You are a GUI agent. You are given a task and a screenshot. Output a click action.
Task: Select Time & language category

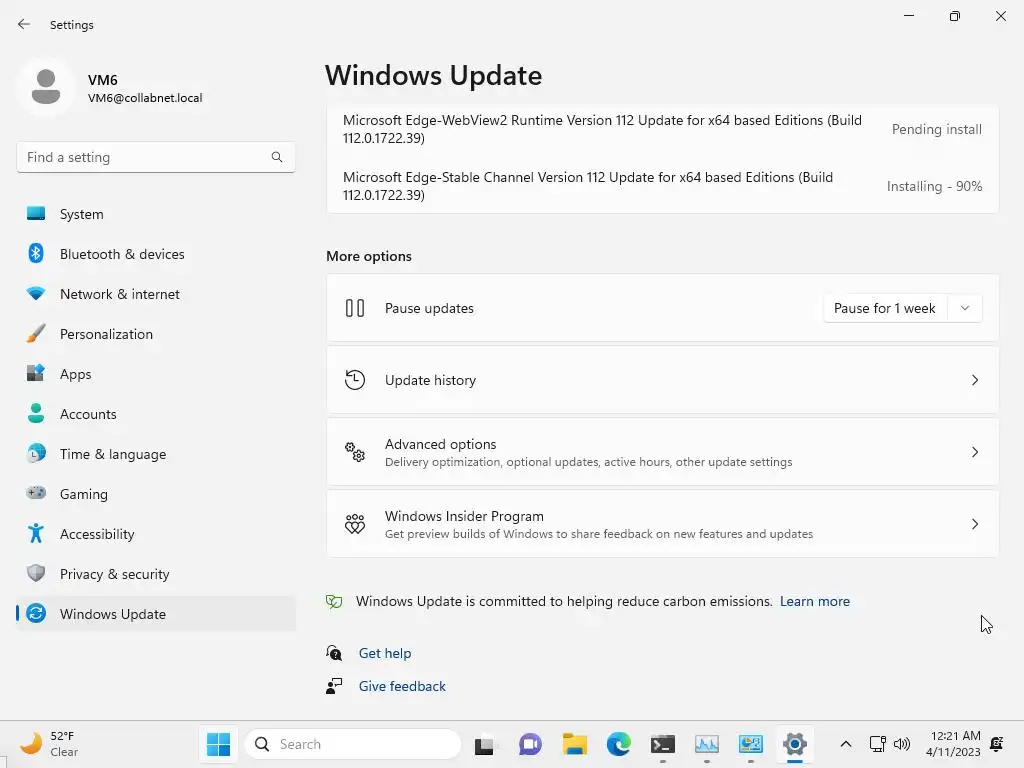[x=156, y=453]
